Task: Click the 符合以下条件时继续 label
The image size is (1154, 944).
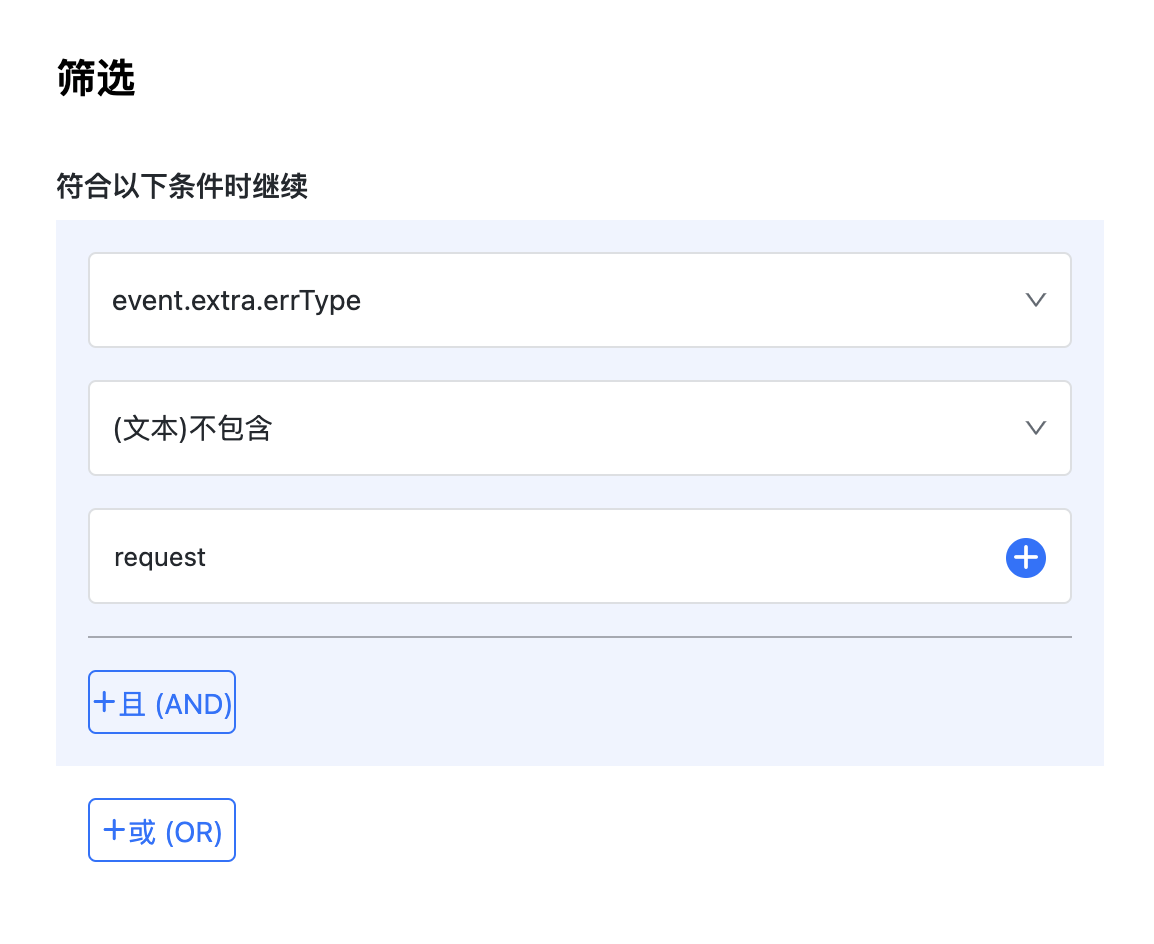Action: [182, 187]
